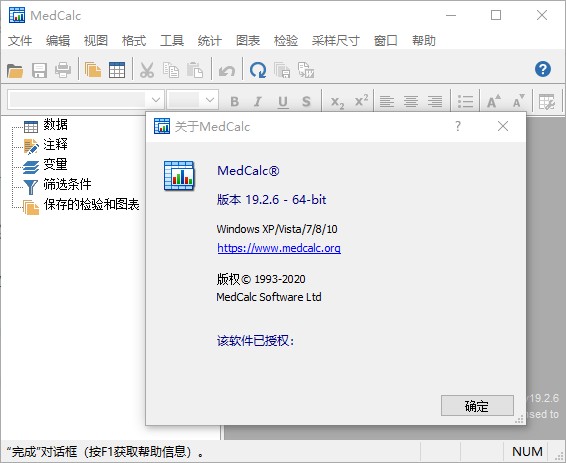Open the 文件 menu
The height and width of the screenshot is (463, 566).
point(20,40)
